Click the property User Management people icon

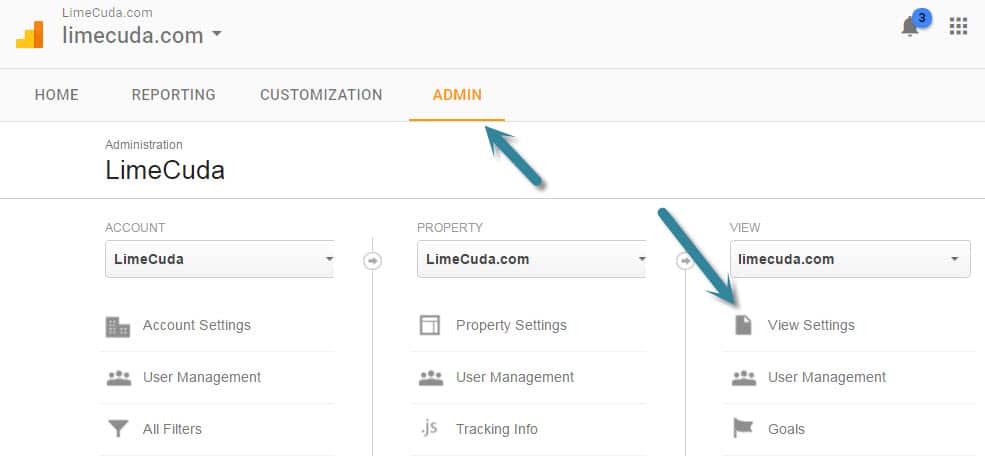click(431, 377)
